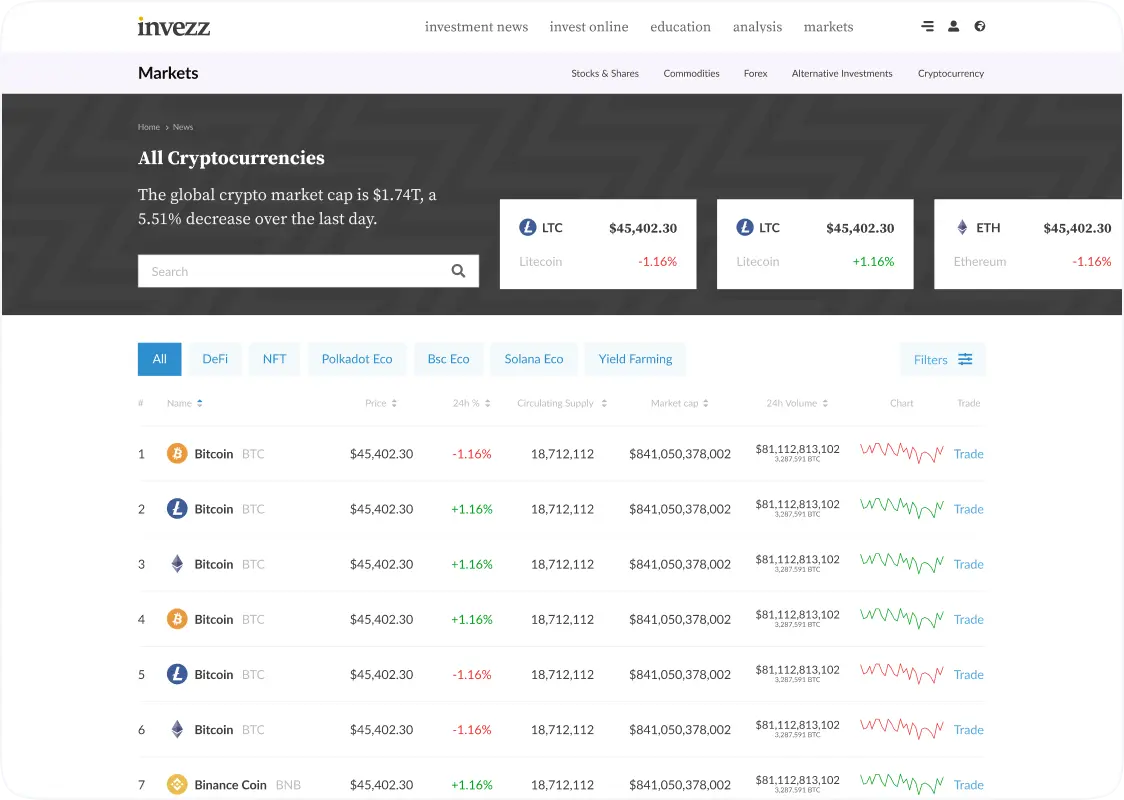The image size is (1124, 800).
Task: Open the red sparkline chart in row 1
Action: click(902, 453)
